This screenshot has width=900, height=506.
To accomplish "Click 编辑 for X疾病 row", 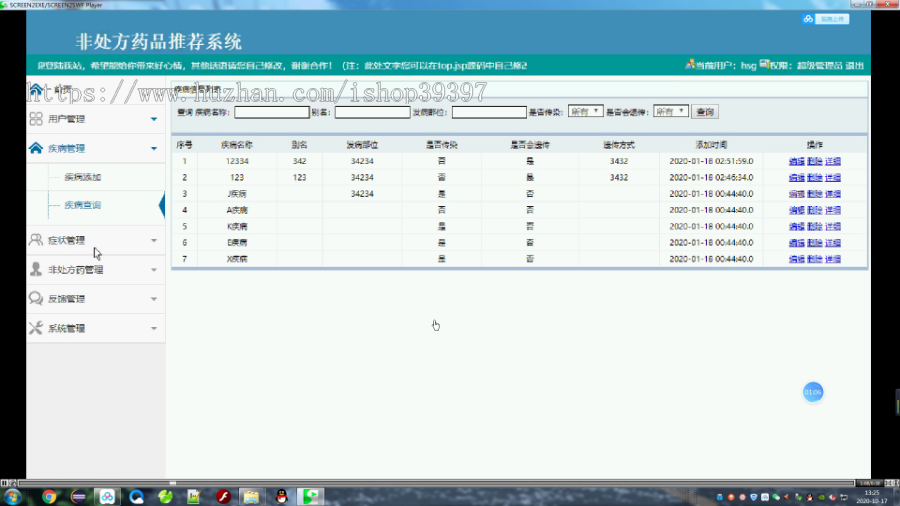I will click(x=797, y=259).
